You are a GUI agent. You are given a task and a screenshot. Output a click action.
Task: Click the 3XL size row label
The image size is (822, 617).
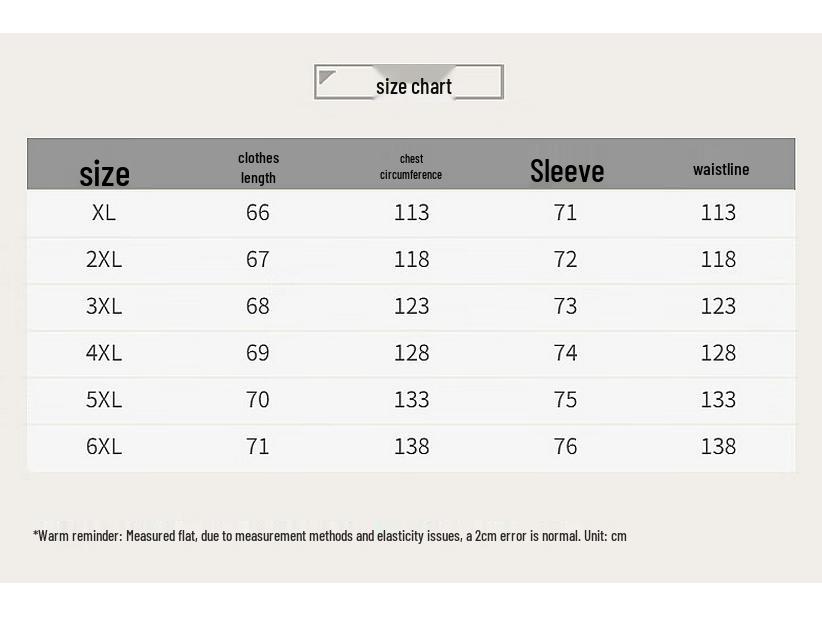tap(104, 306)
